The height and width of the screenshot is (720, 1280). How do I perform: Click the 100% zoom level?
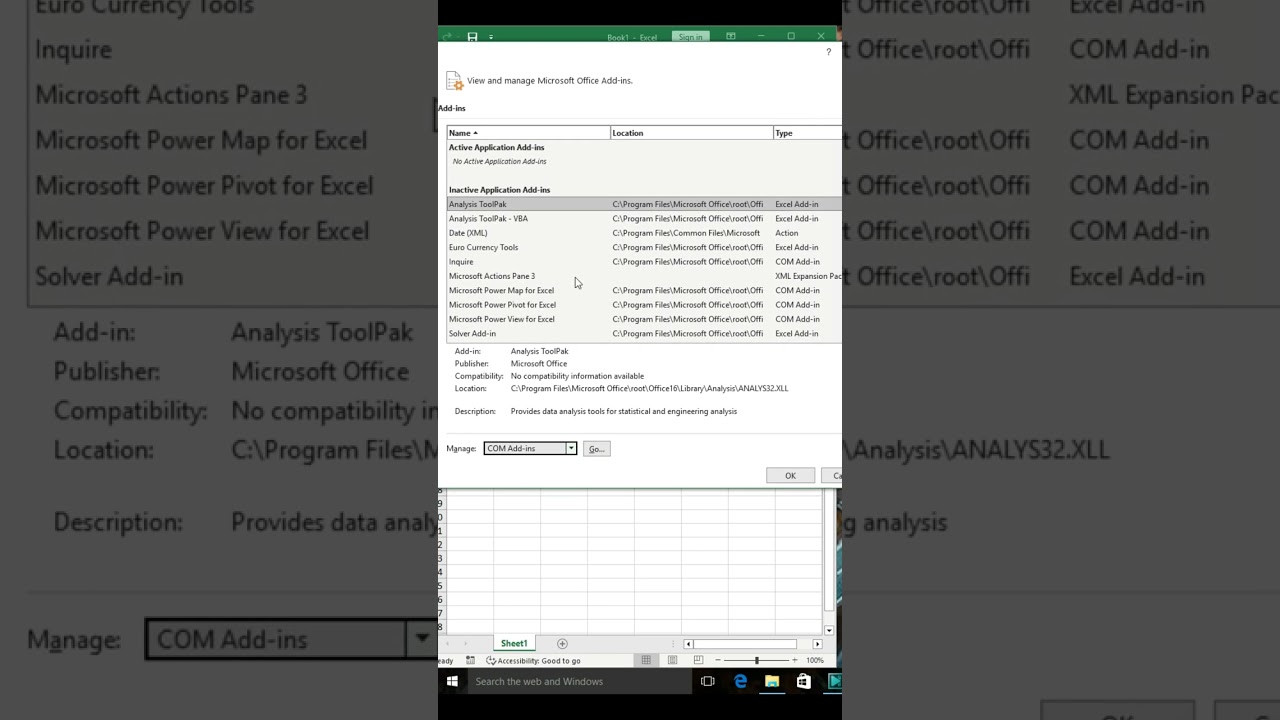815,661
